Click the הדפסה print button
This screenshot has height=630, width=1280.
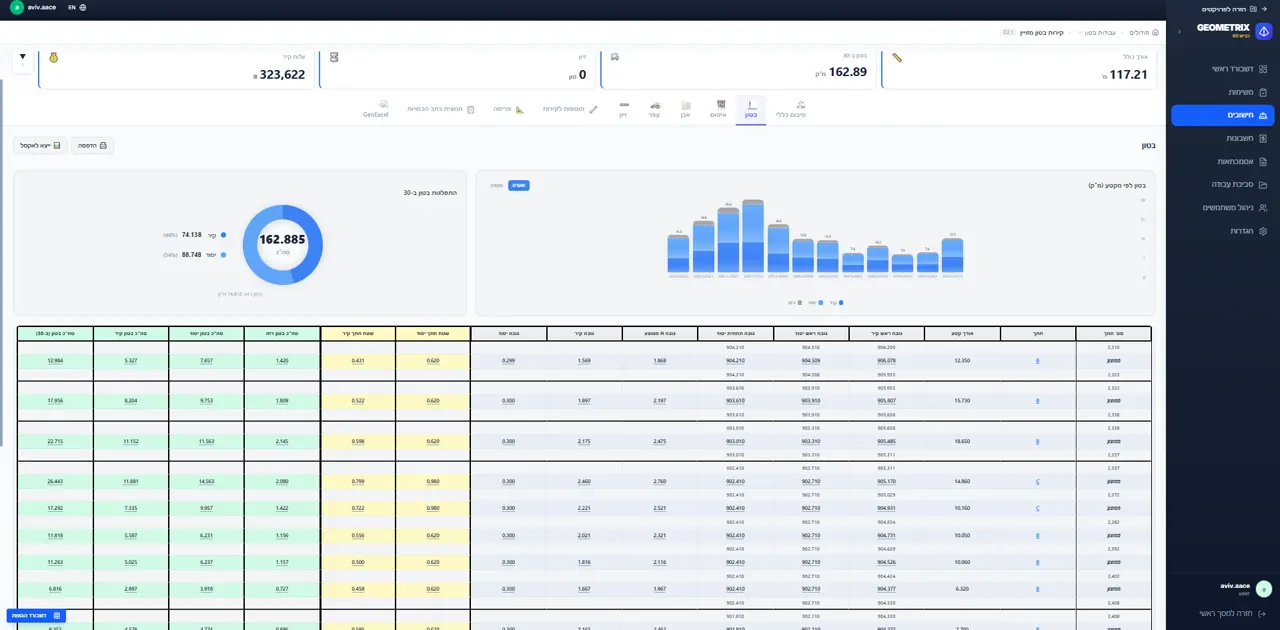[92, 146]
